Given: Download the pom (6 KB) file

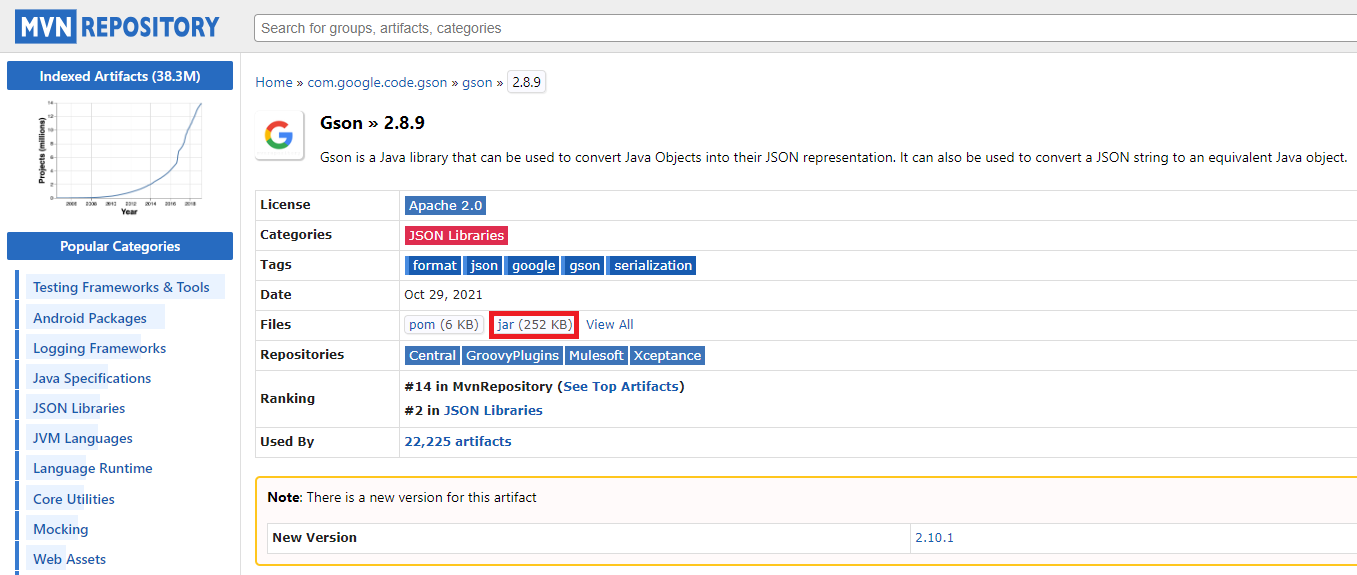Looking at the screenshot, I should point(444,324).
